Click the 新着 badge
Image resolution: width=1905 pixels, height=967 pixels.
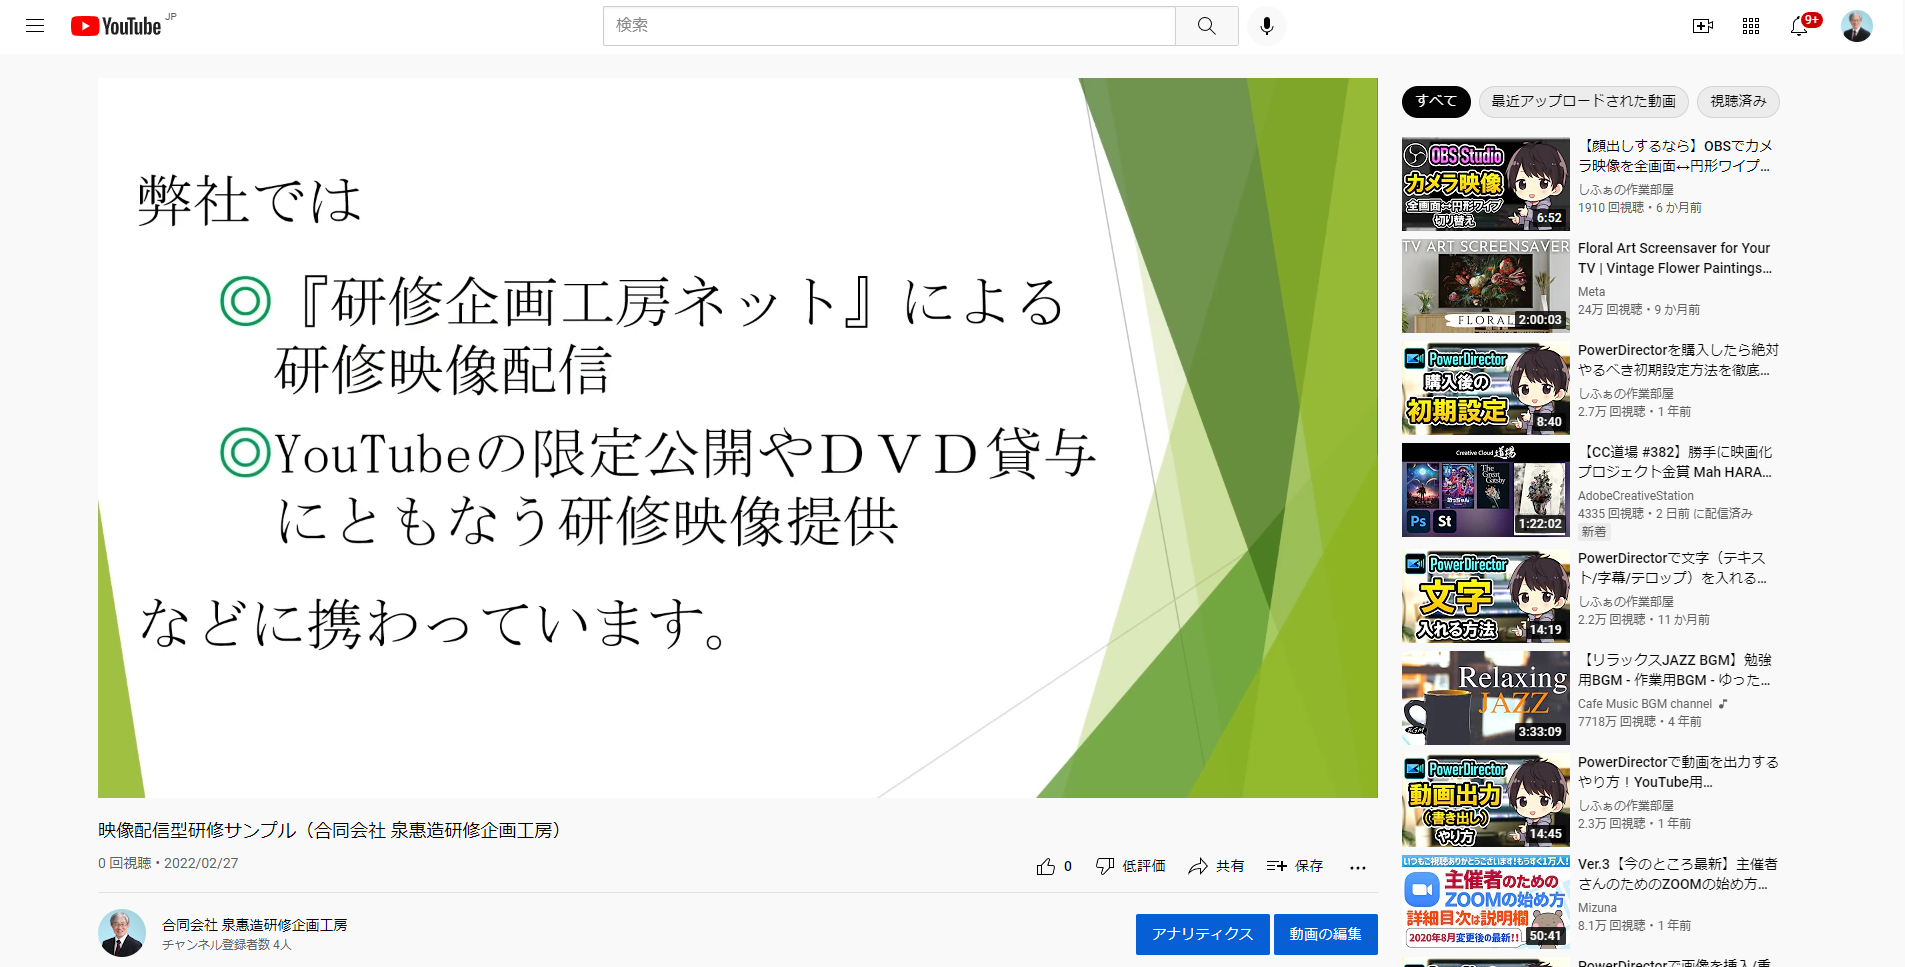point(1594,532)
